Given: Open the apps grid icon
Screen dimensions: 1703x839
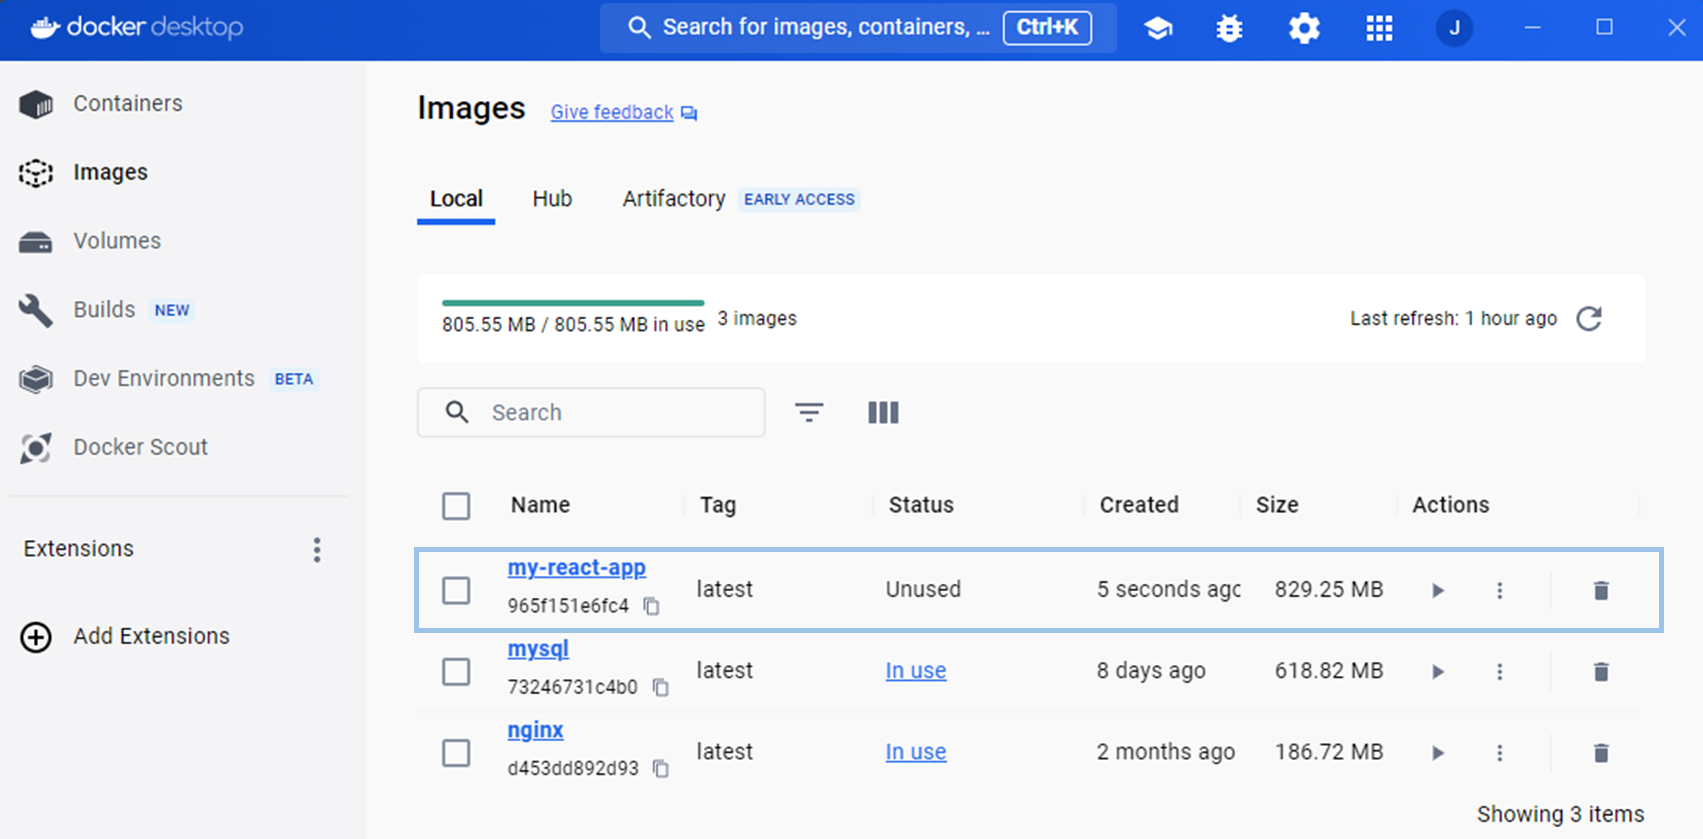Looking at the screenshot, I should (x=1379, y=28).
